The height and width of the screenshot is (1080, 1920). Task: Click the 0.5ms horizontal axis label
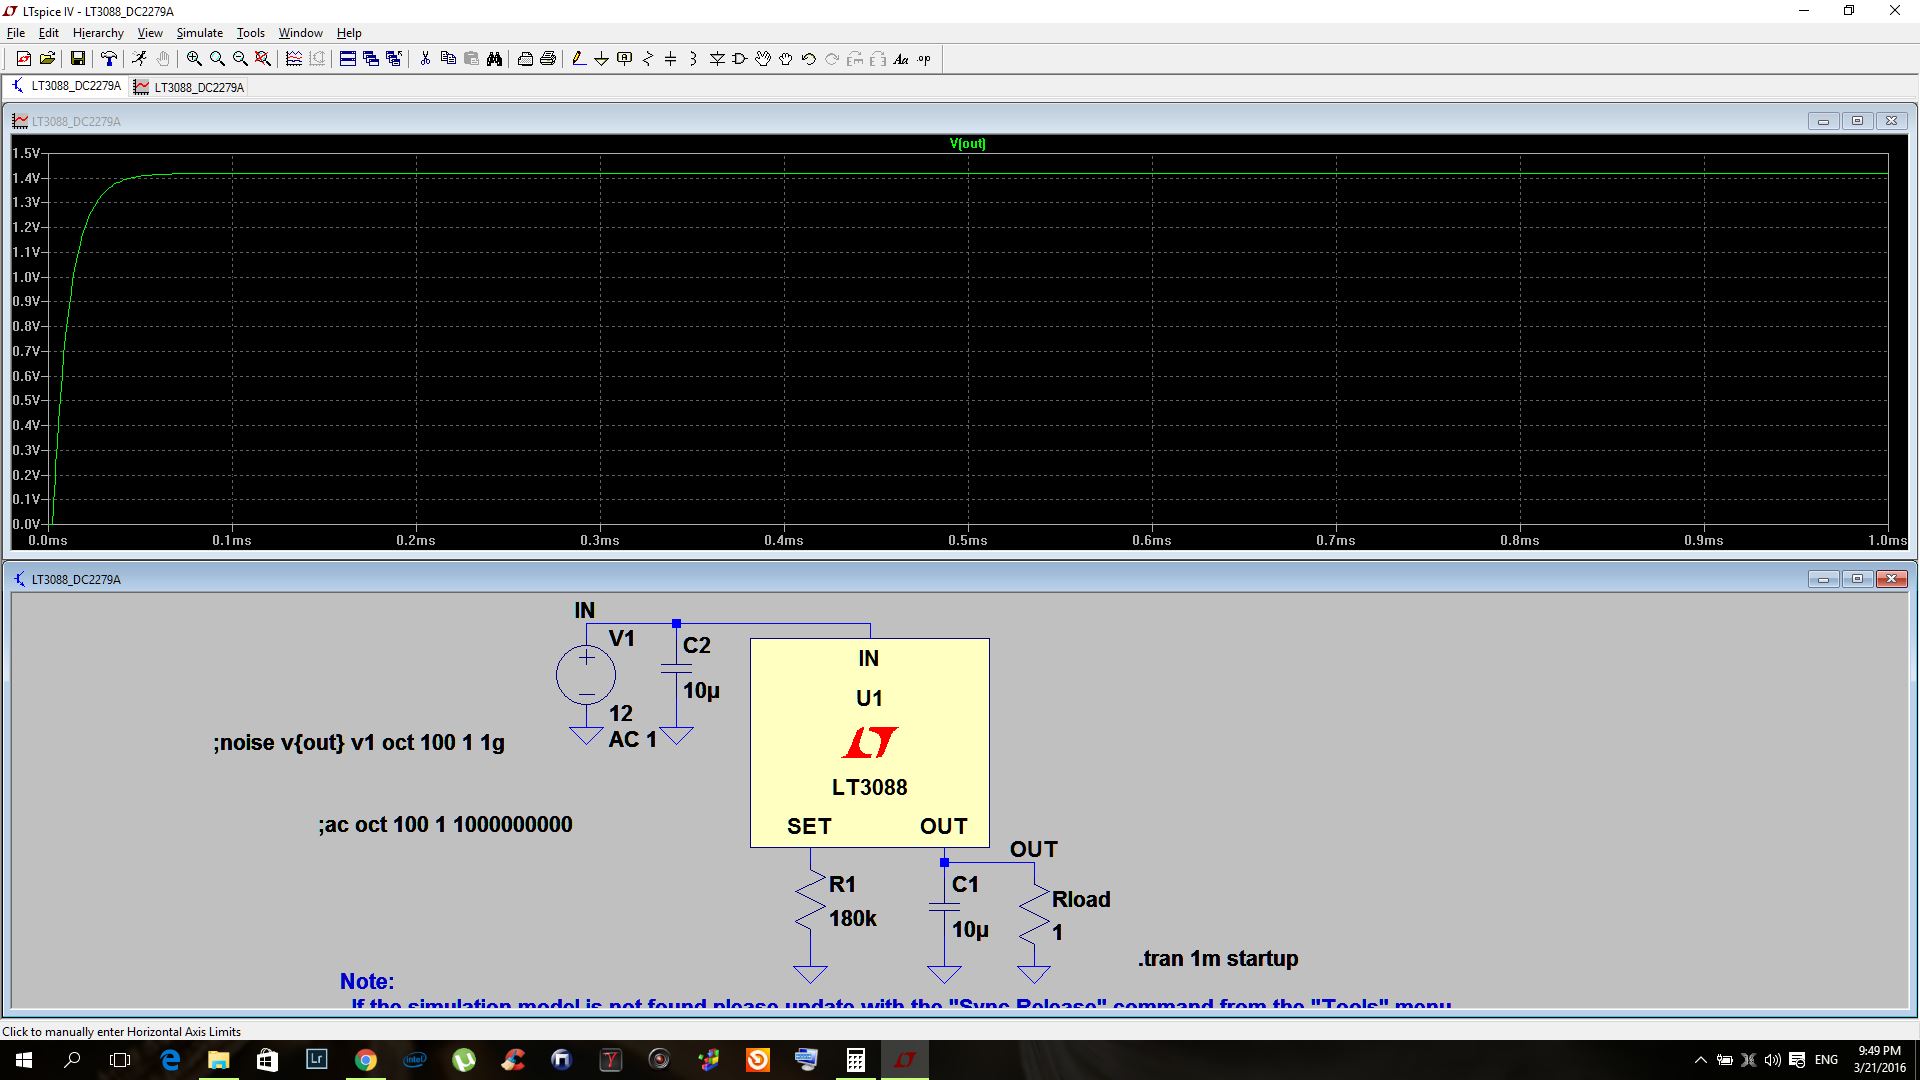pos(967,540)
